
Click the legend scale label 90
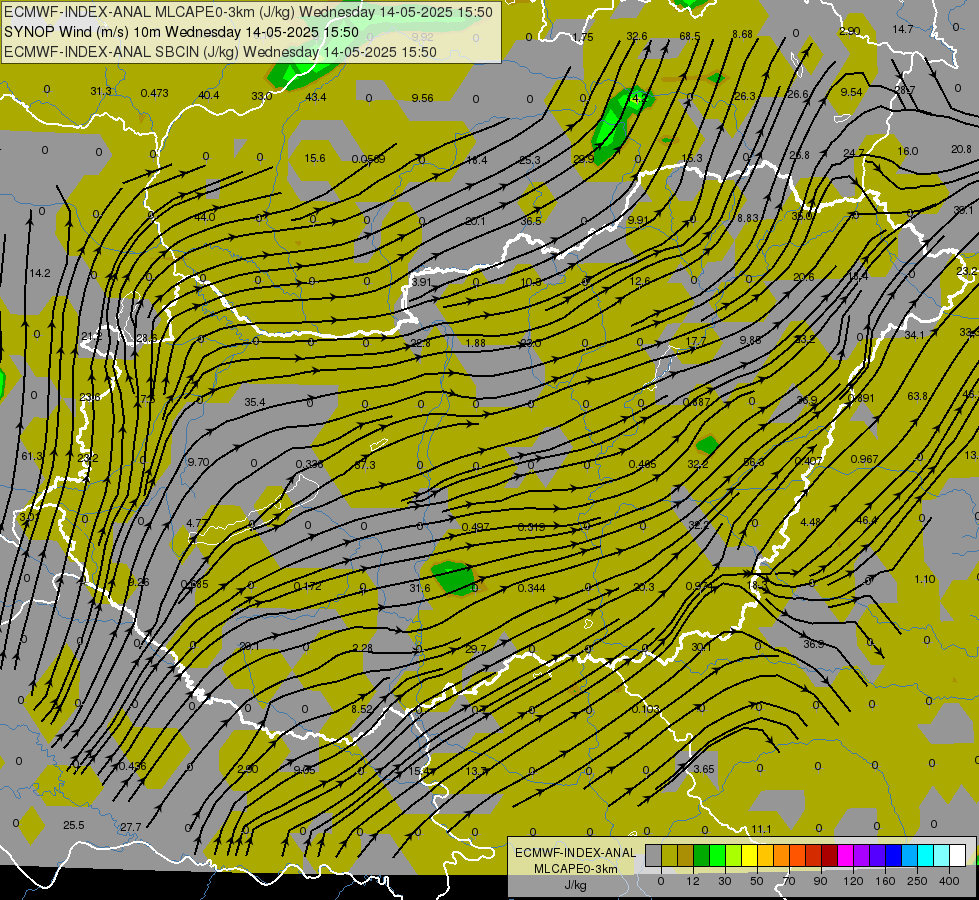point(820,881)
